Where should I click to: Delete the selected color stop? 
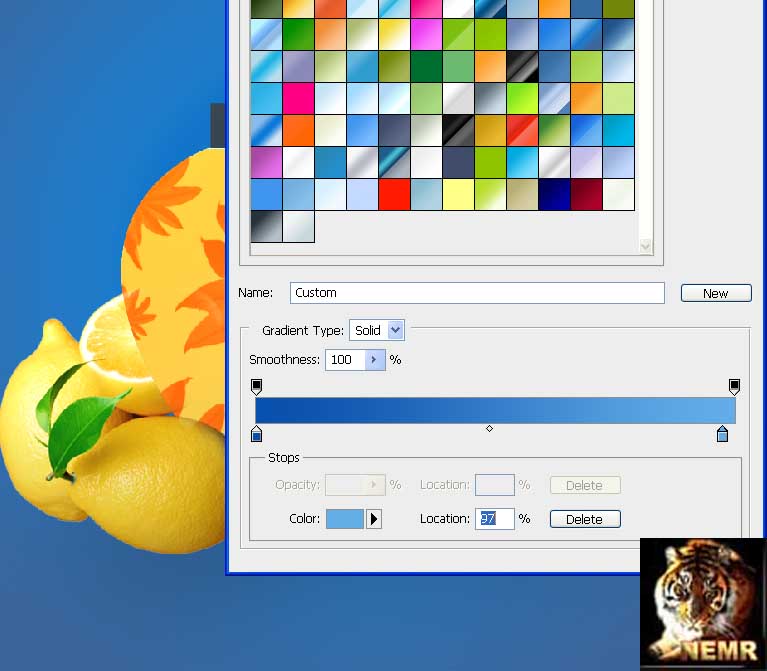(585, 519)
